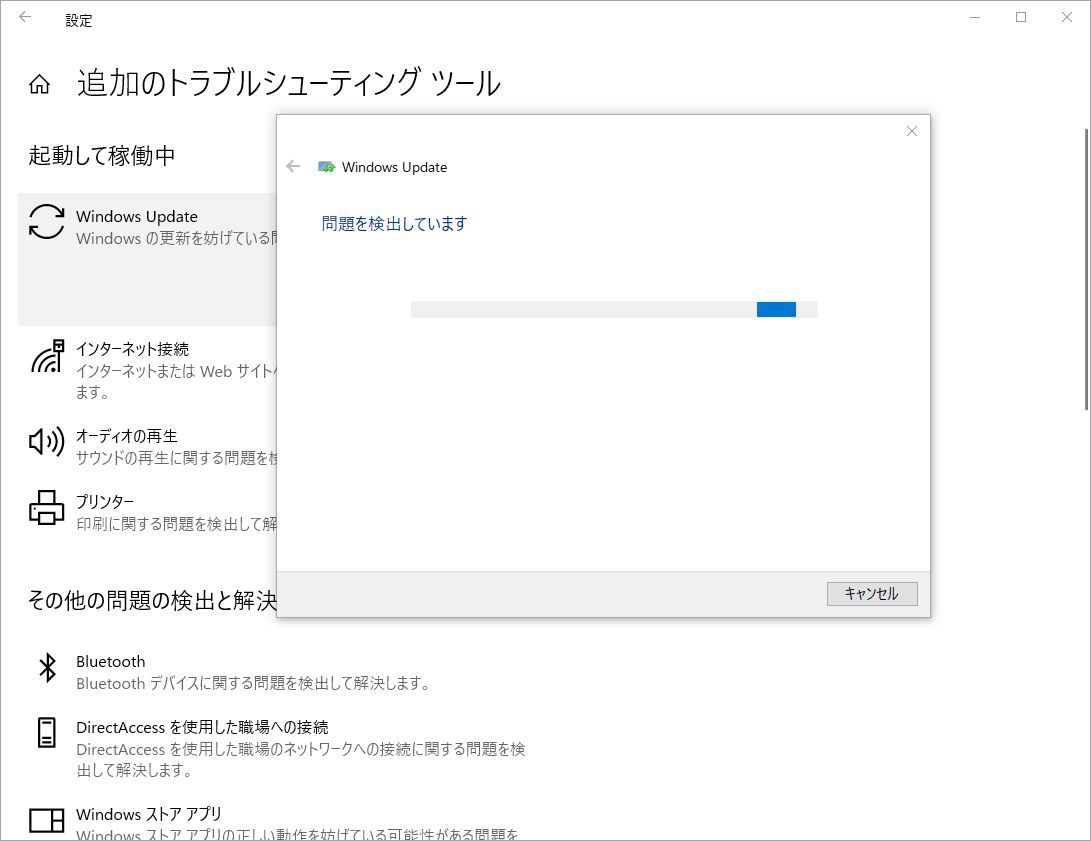Click the 起動して稼働中 section heading
The width and height of the screenshot is (1091, 841).
tap(102, 155)
